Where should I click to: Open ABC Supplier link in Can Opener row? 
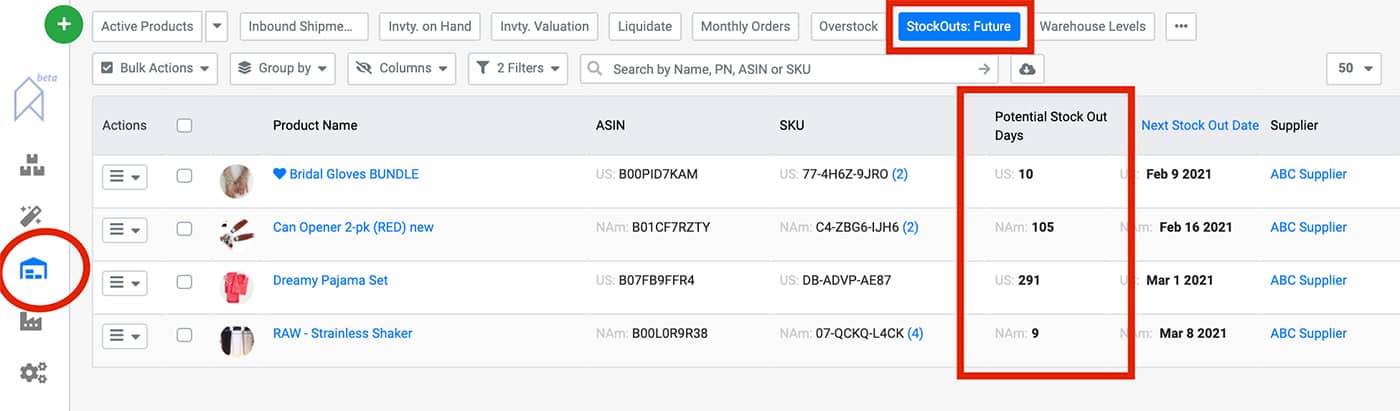tap(1308, 227)
